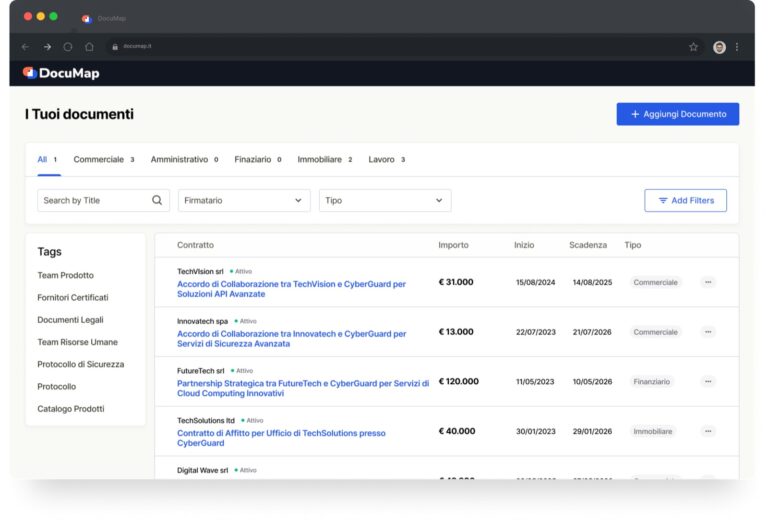This screenshot has width=768, height=523.
Task: Click the DocuMap logo in header
Action: (61, 73)
